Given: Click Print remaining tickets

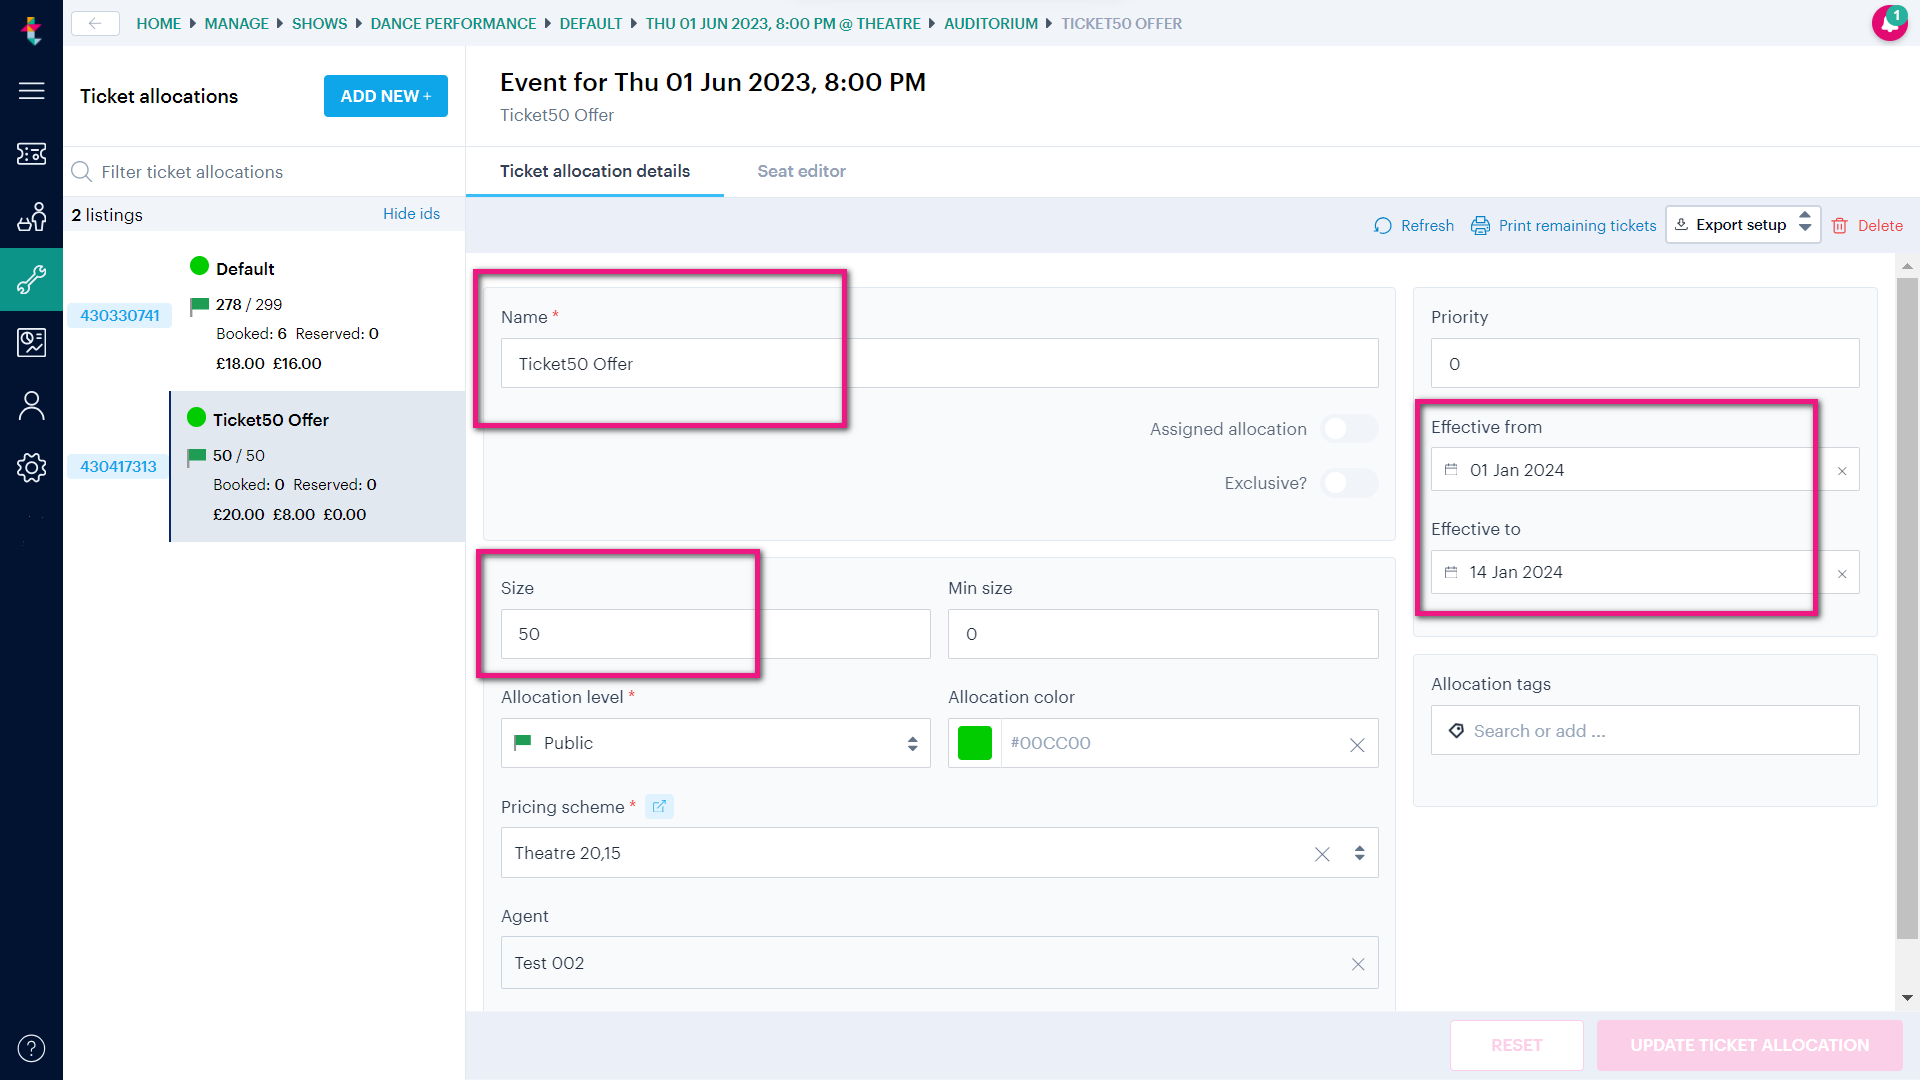Looking at the screenshot, I should [x=1577, y=226].
